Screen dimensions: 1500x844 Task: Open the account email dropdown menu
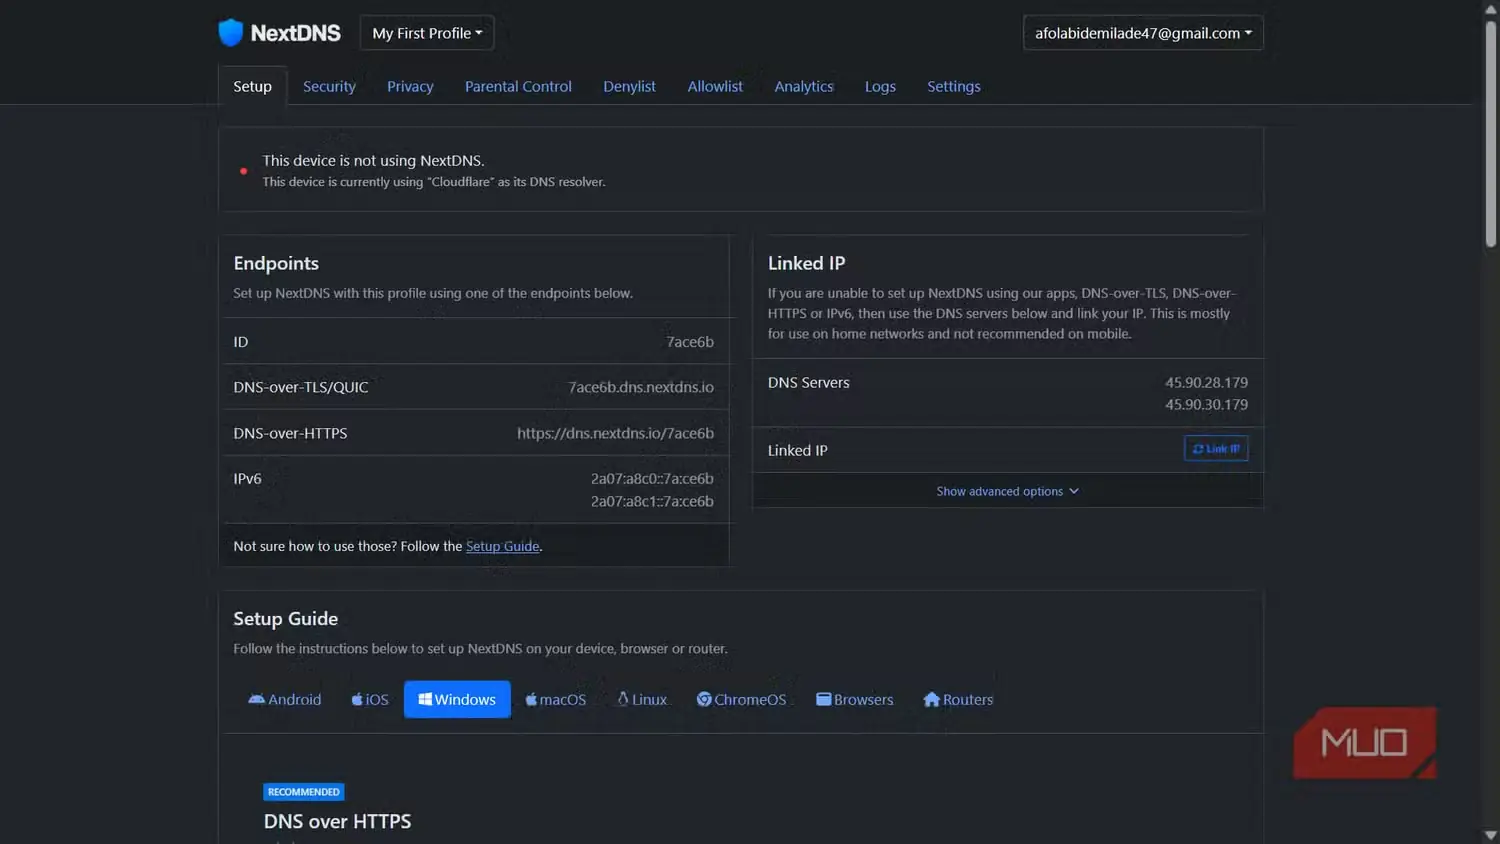coord(1143,33)
